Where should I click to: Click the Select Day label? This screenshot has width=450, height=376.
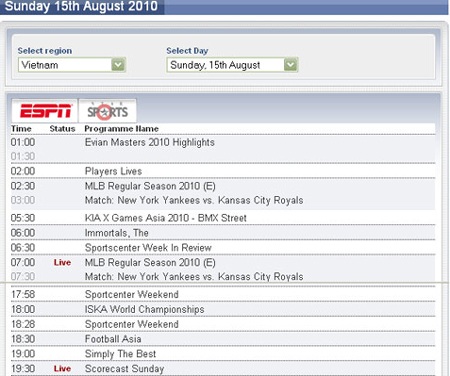(x=187, y=51)
